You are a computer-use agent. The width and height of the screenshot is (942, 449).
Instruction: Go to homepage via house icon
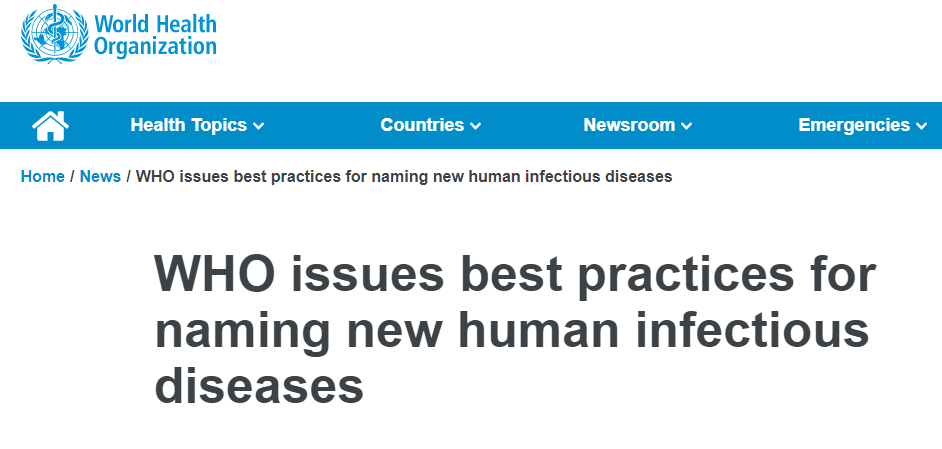coord(50,126)
